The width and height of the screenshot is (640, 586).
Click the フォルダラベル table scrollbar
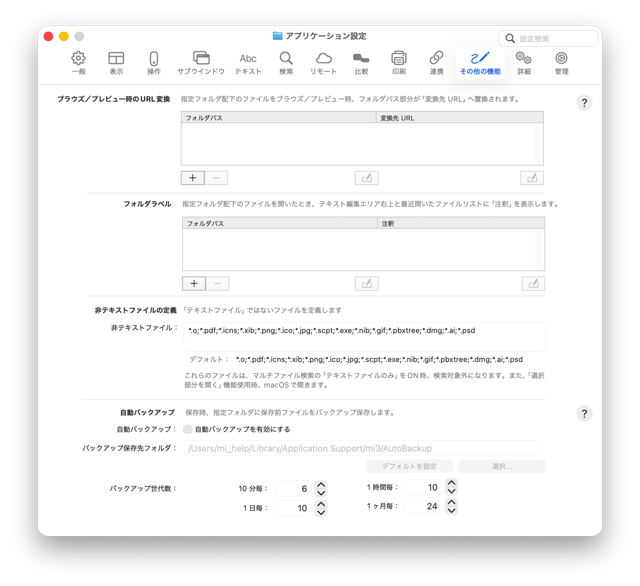540,249
